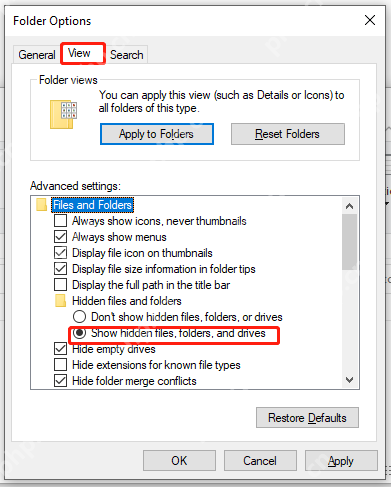391x487 pixels.
Task: Uncheck Hide empty drives
Action: pos(60,349)
